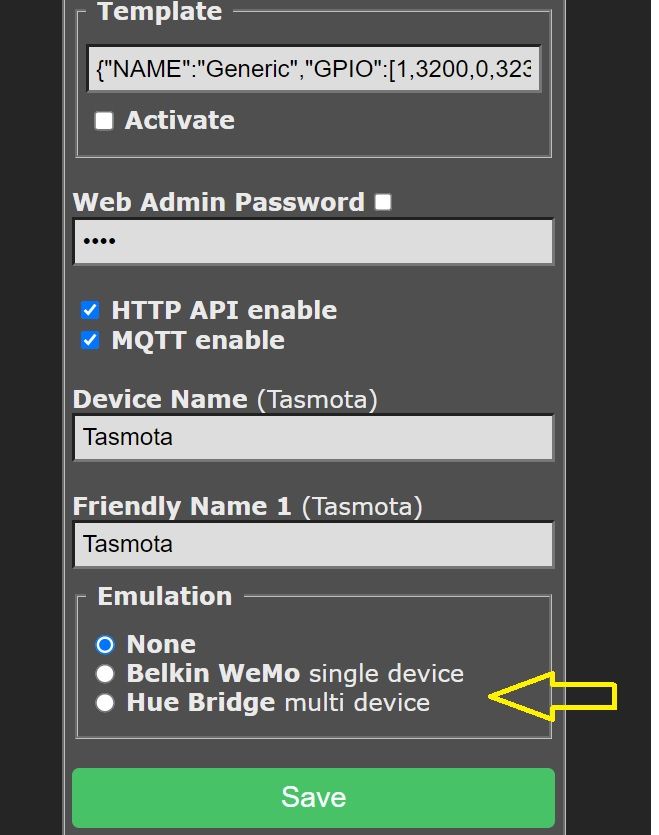Select the Hue Bridge radio button

[105, 702]
